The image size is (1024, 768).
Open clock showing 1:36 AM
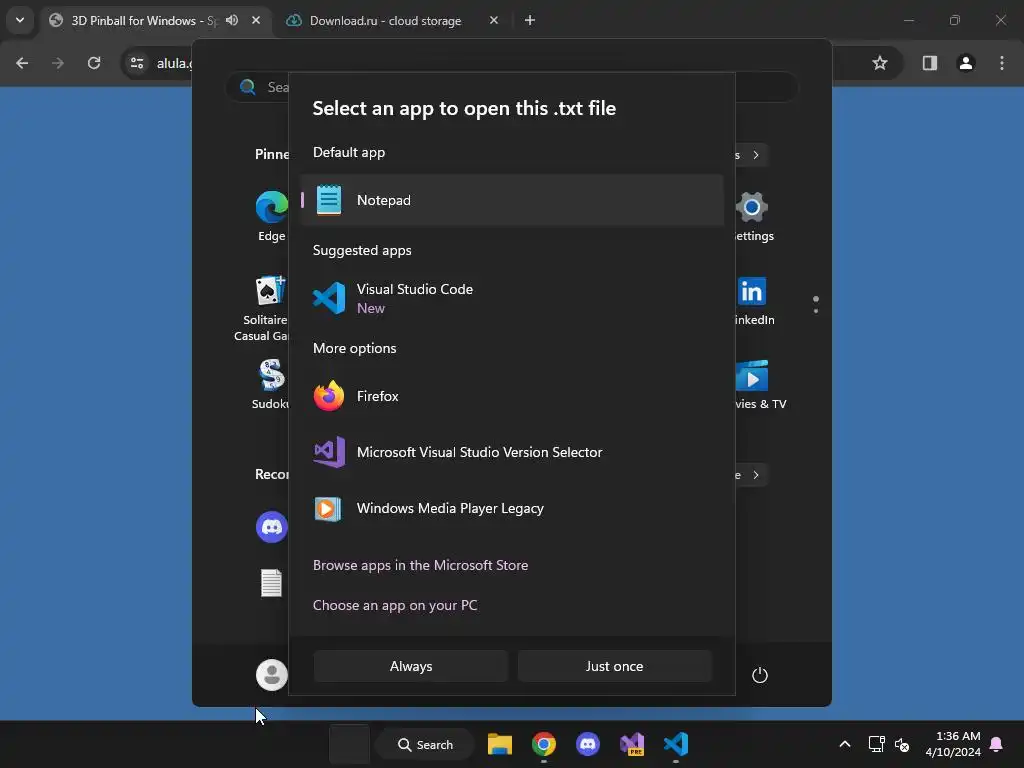(x=953, y=744)
